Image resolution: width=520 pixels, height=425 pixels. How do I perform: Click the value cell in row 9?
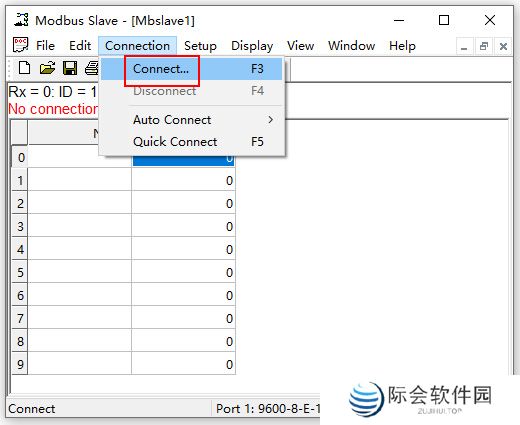(184, 364)
